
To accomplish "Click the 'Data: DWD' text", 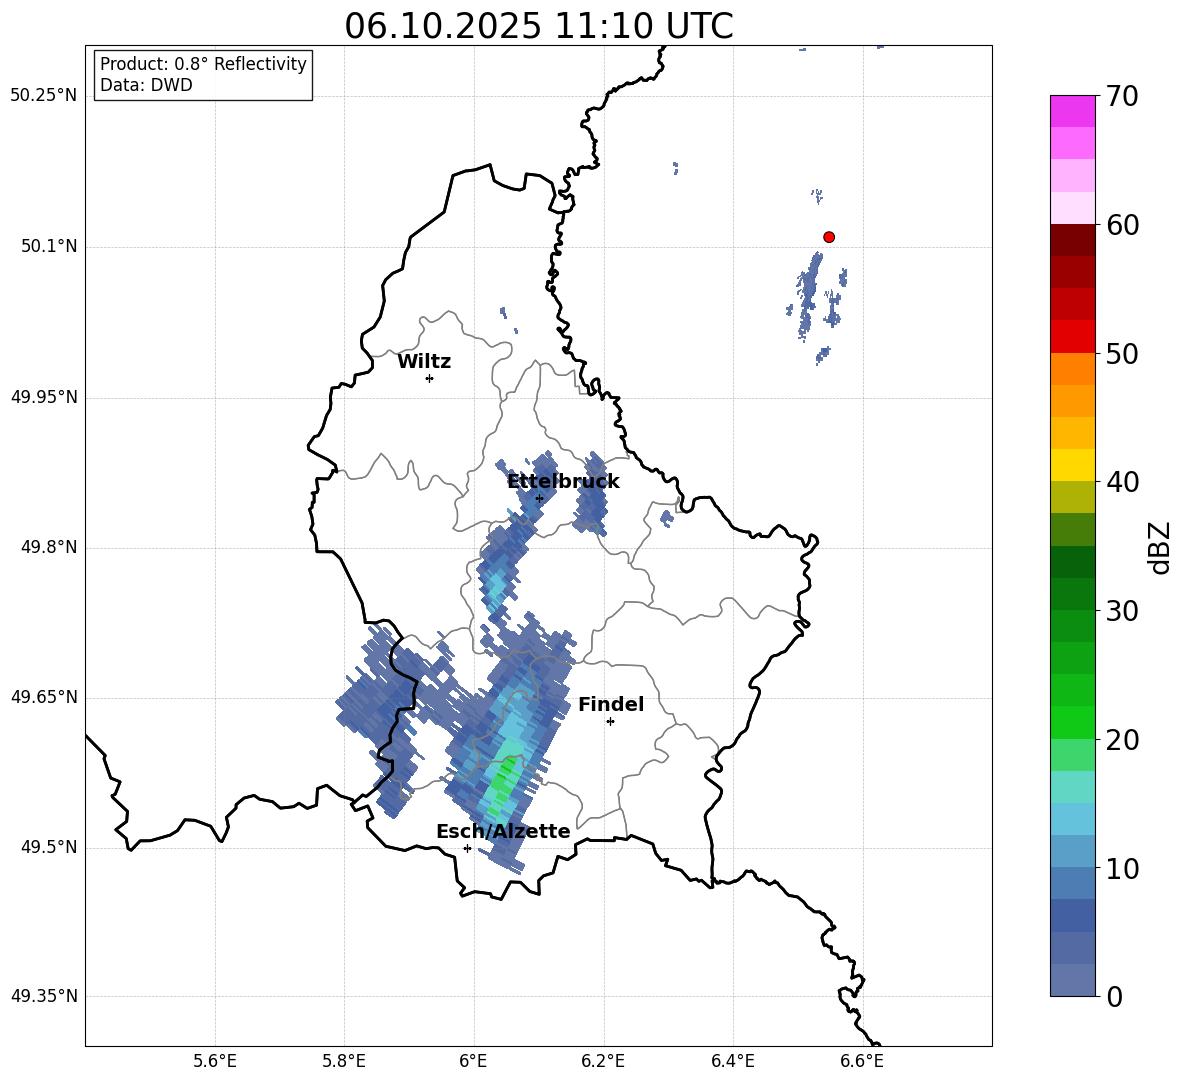I will (x=146, y=85).
